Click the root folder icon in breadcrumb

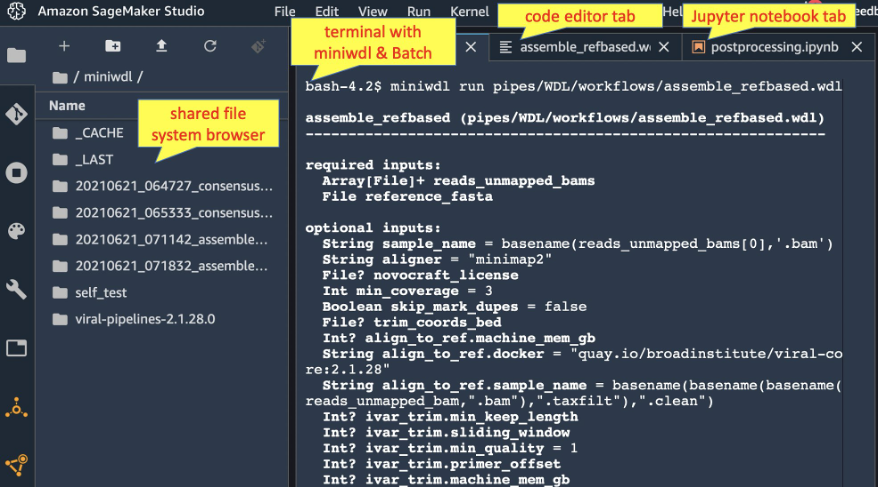(59, 77)
